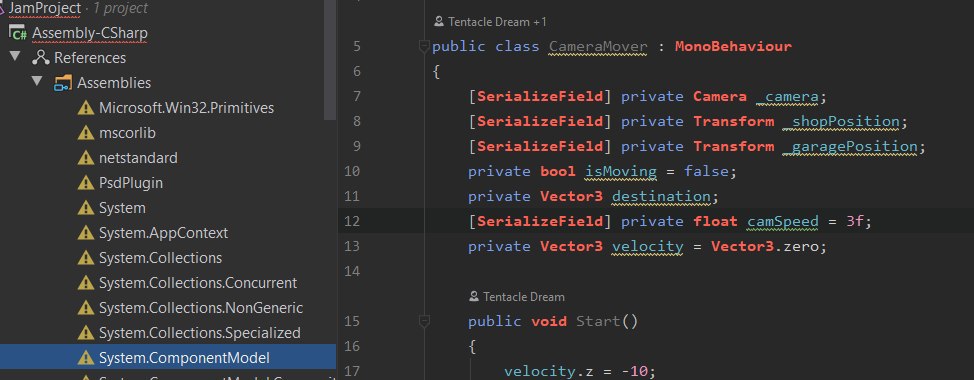This screenshot has height=380, width=974.
Task: Select PsdPlugin assembly reference
Action: (130, 183)
